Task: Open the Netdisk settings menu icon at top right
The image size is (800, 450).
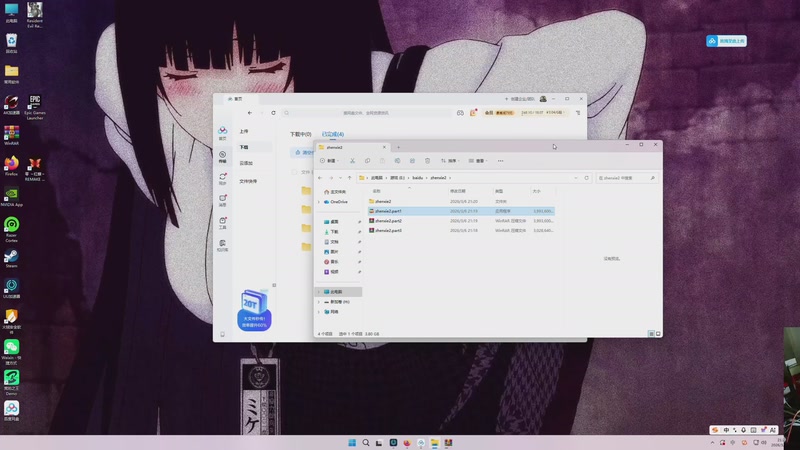Action: point(578,113)
